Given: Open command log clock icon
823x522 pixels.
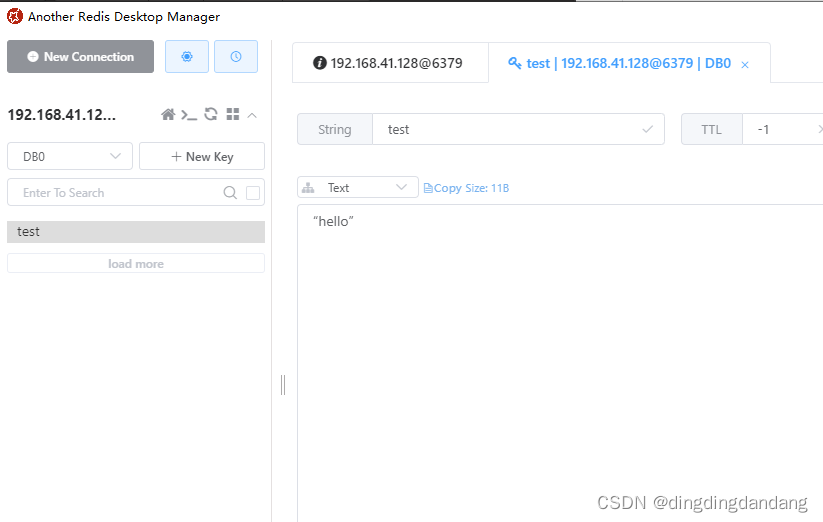Looking at the screenshot, I should pos(236,57).
